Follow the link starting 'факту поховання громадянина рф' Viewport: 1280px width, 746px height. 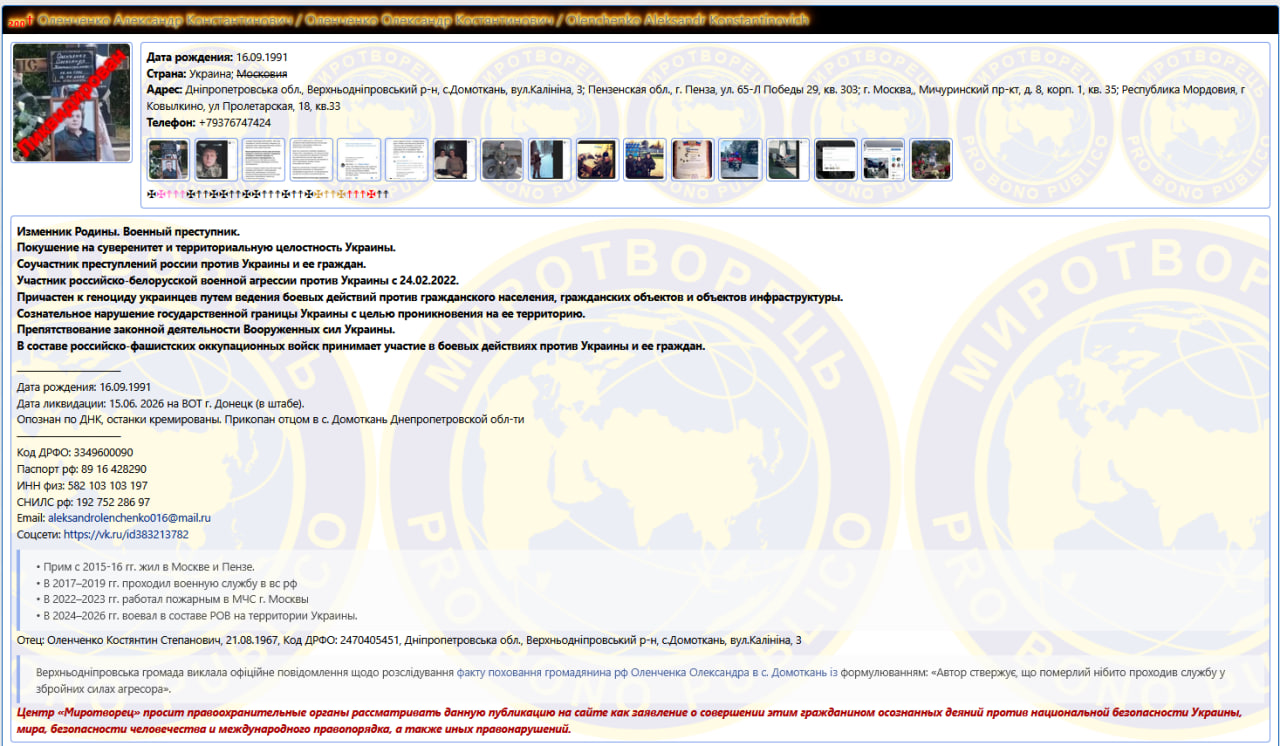tap(647, 672)
